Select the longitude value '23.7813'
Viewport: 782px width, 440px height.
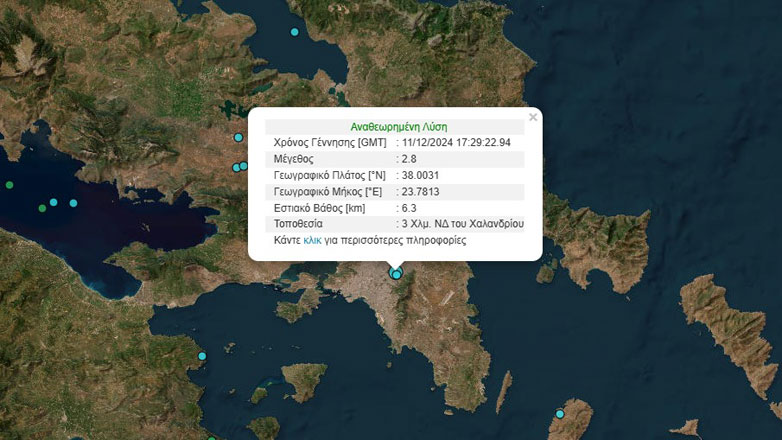point(420,192)
